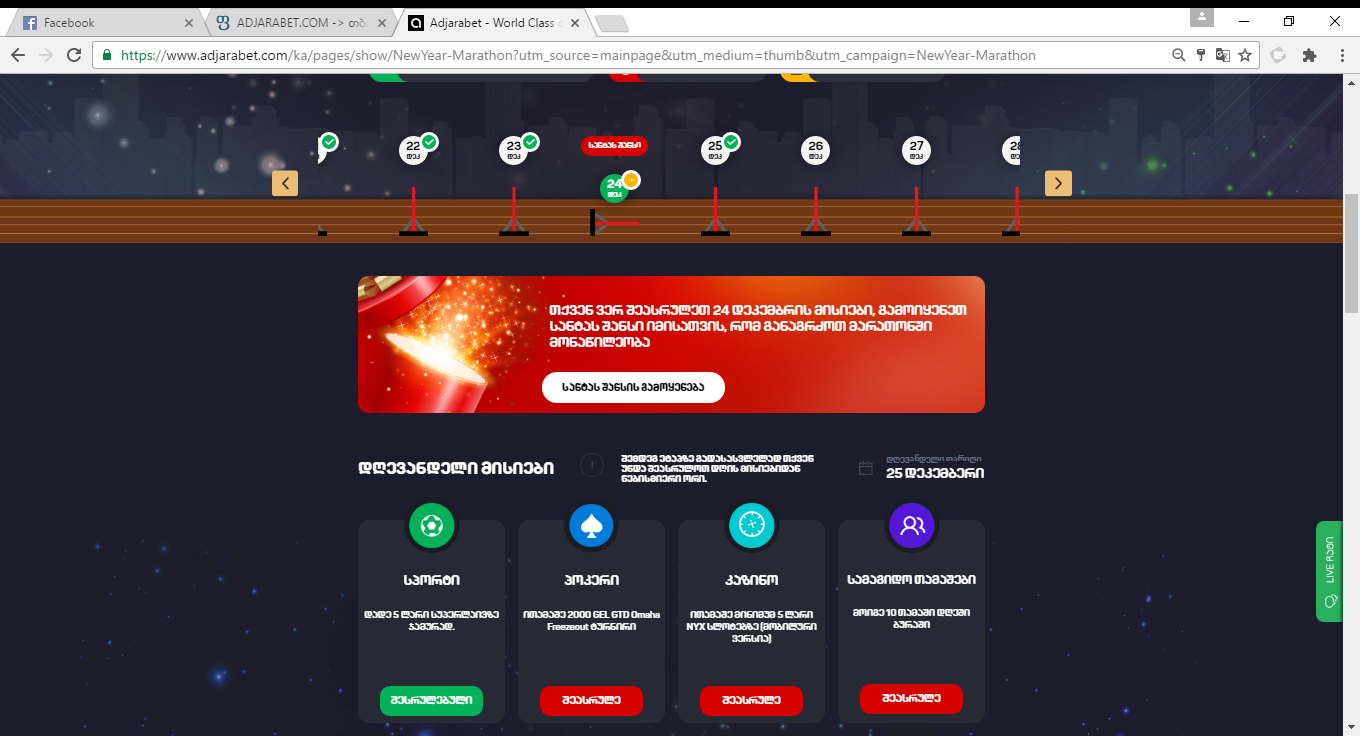1360x736 pixels.
Task: Go to previous days with left arrow
Action: pyautogui.click(x=285, y=183)
